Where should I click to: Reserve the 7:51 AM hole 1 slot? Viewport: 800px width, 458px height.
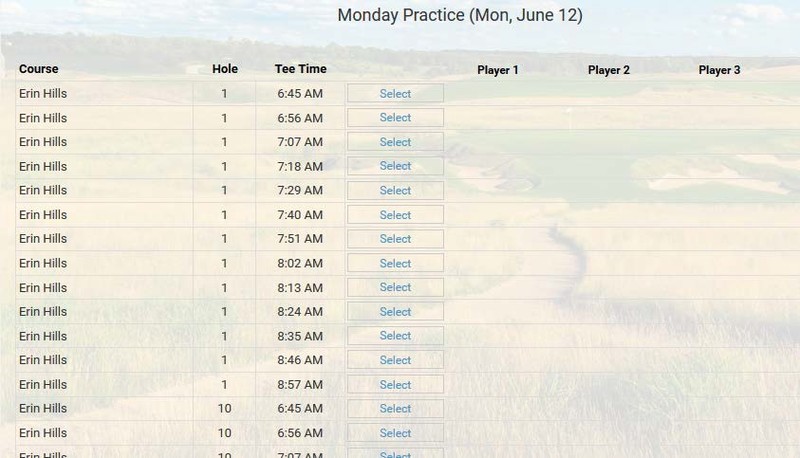(395, 239)
